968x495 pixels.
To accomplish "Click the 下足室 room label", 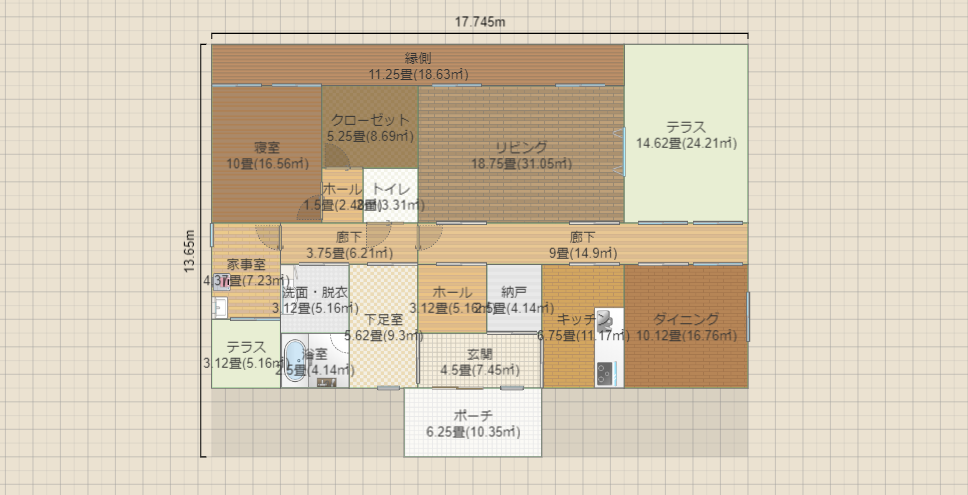I will [383, 320].
